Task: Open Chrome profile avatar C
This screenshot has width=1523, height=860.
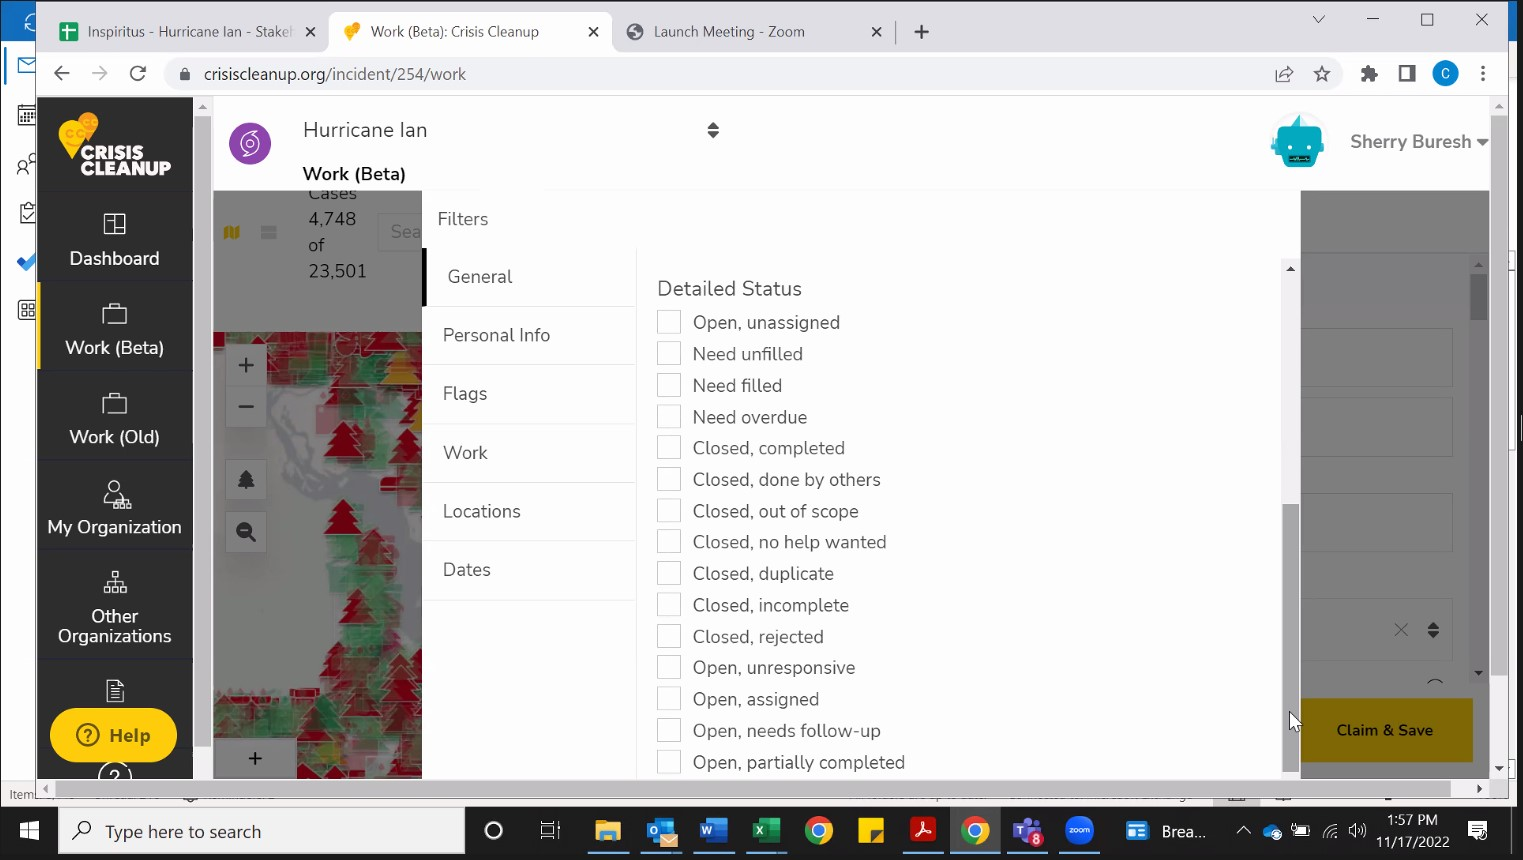Action: point(1445,74)
